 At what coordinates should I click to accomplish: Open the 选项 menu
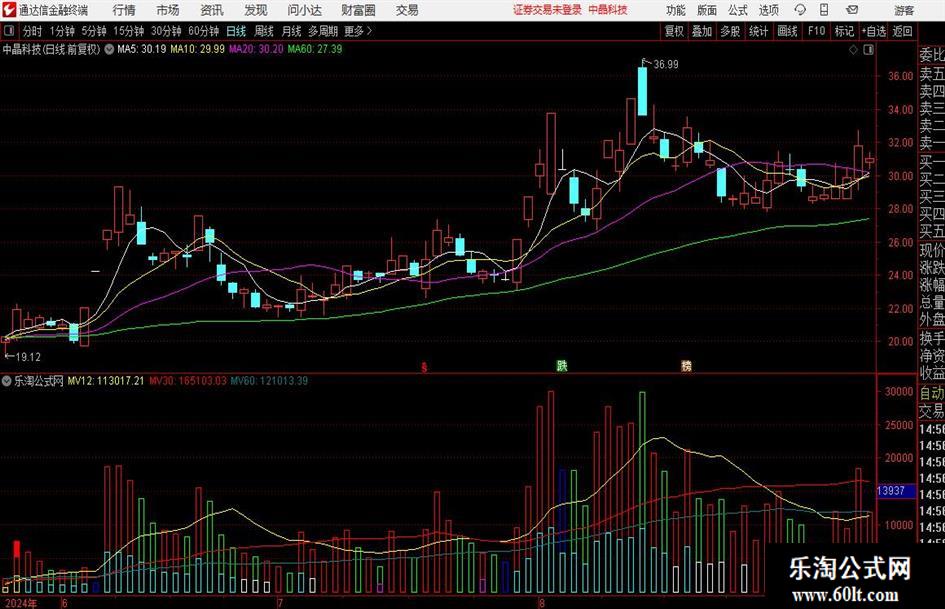[768, 10]
